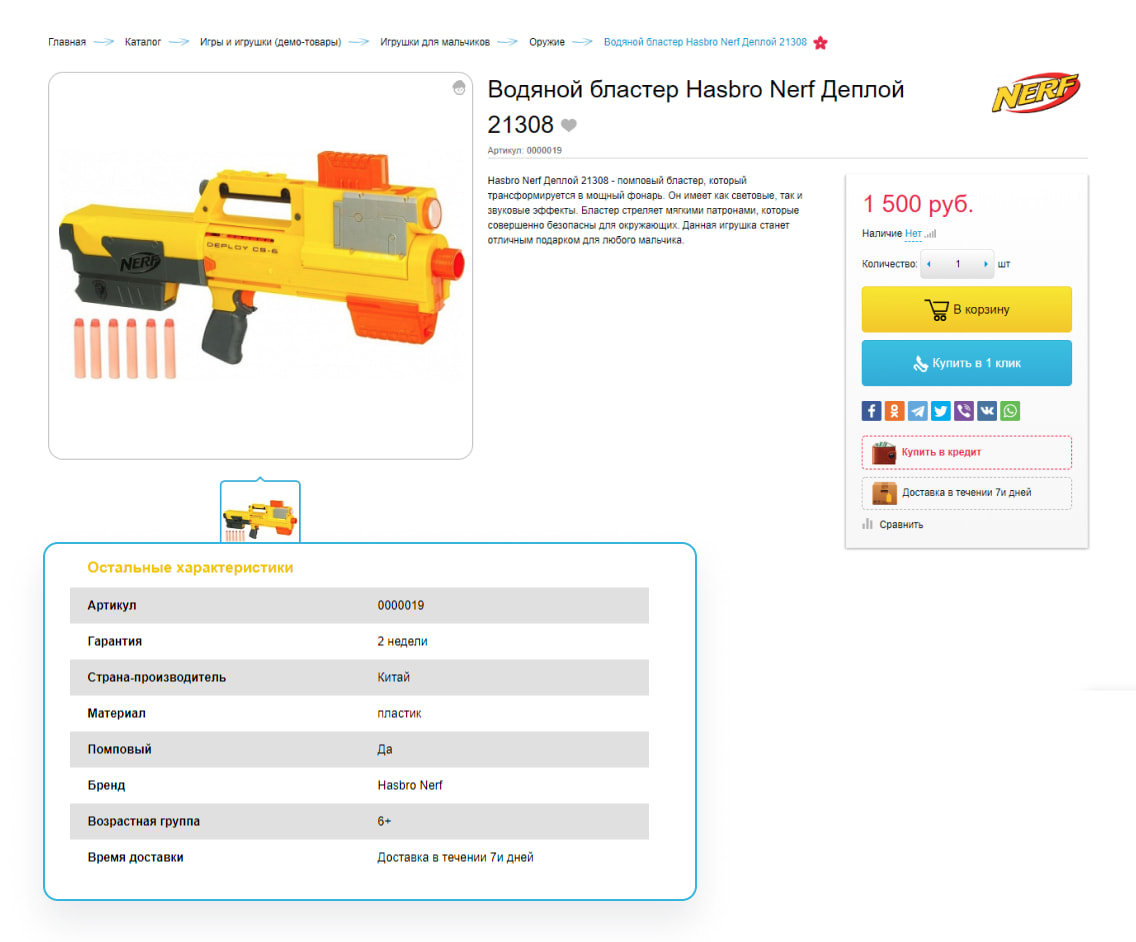Image resolution: width=1136 pixels, height=942 pixels.
Task: Click Возрастная группа value 6+
Action: [384, 821]
